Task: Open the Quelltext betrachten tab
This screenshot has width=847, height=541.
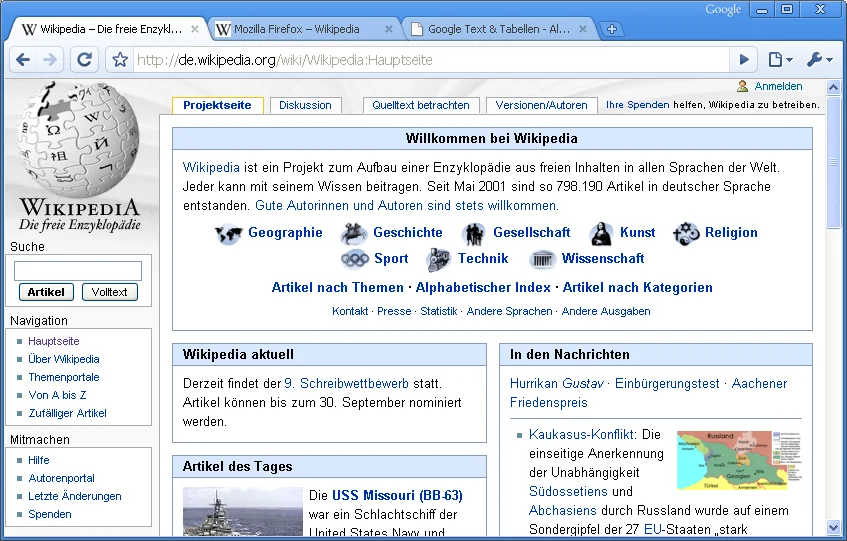Action: tap(421, 105)
